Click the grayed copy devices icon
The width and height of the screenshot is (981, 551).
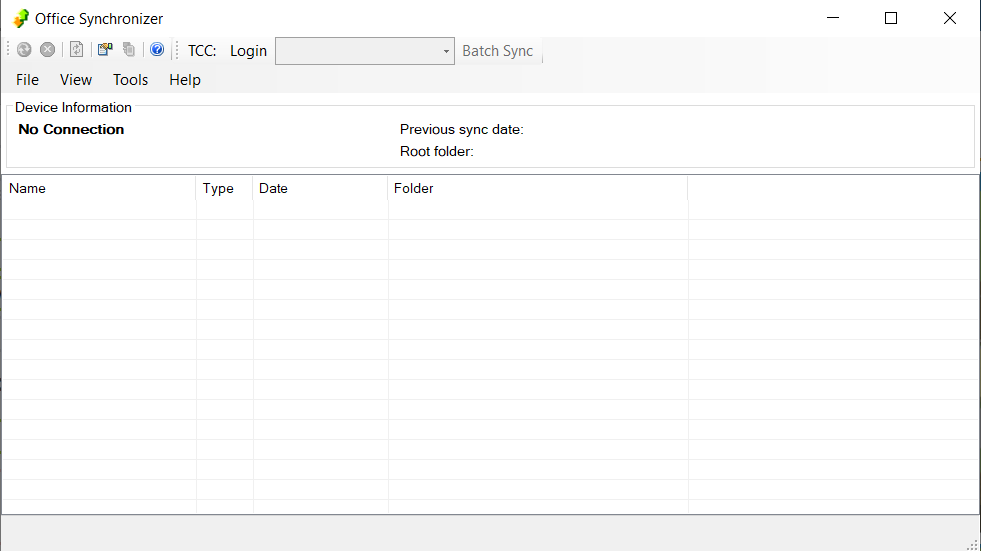coord(129,49)
